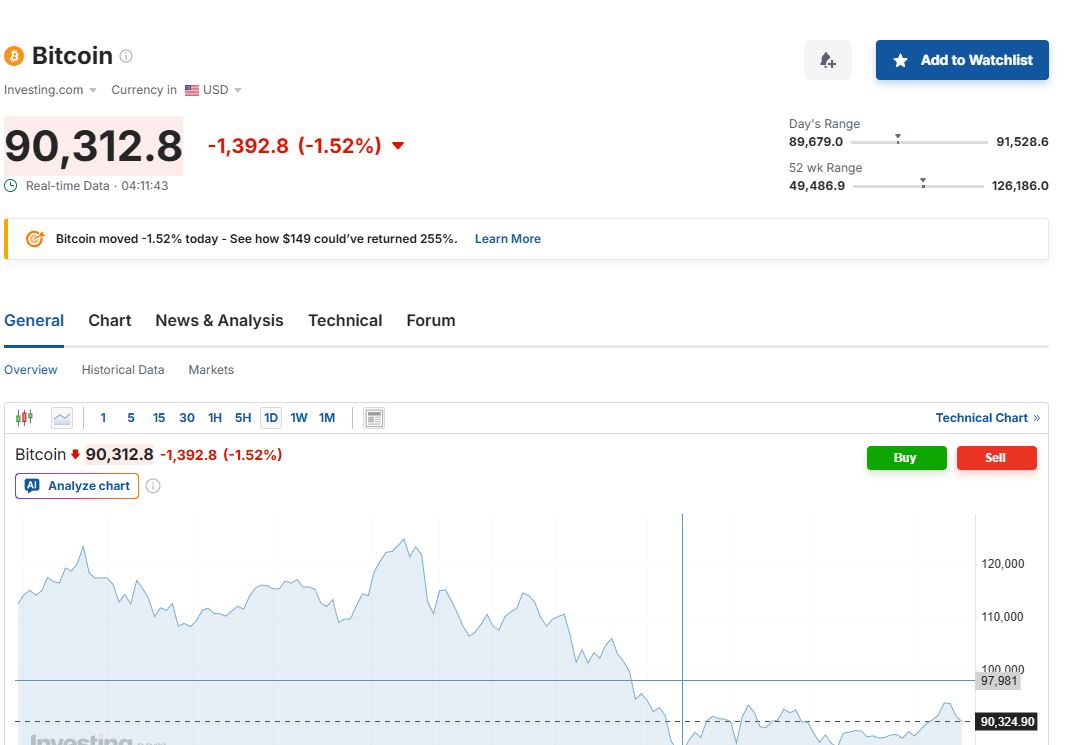The width and height of the screenshot is (1067, 745).
Task: Click the bell alert icon
Action: click(827, 60)
